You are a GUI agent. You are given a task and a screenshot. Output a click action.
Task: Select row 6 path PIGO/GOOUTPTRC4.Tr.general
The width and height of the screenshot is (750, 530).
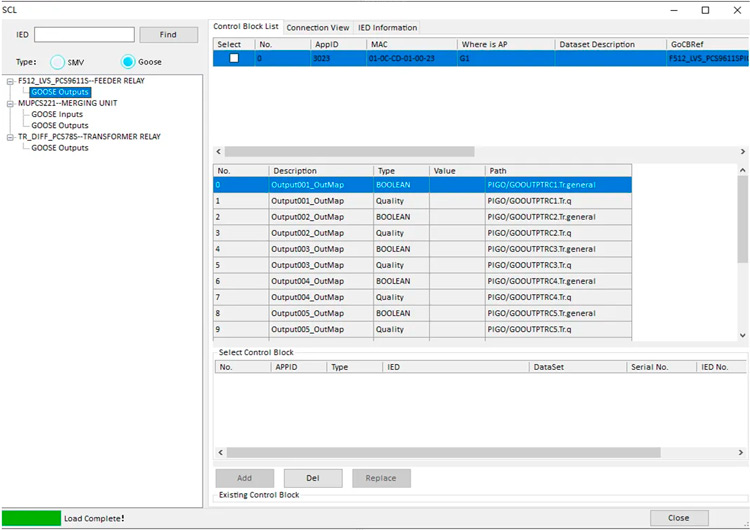click(559, 281)
